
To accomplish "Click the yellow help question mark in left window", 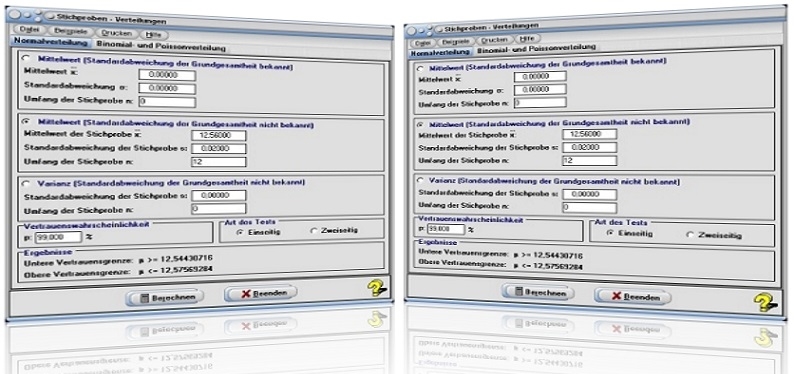I will coord(377,288).
